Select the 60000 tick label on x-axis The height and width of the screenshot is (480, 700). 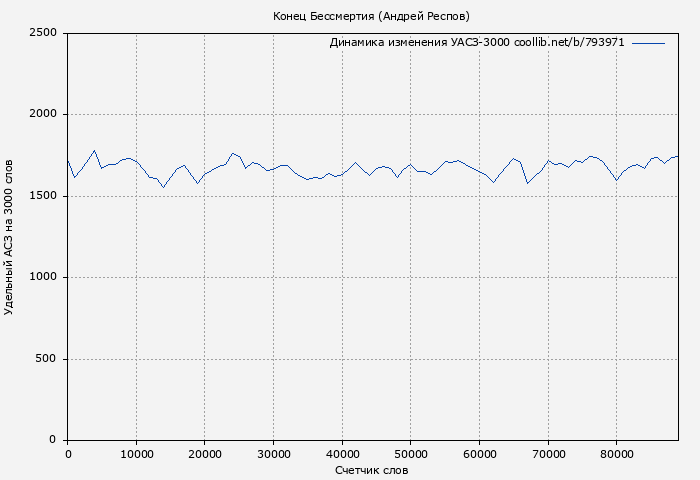point(479,454)
